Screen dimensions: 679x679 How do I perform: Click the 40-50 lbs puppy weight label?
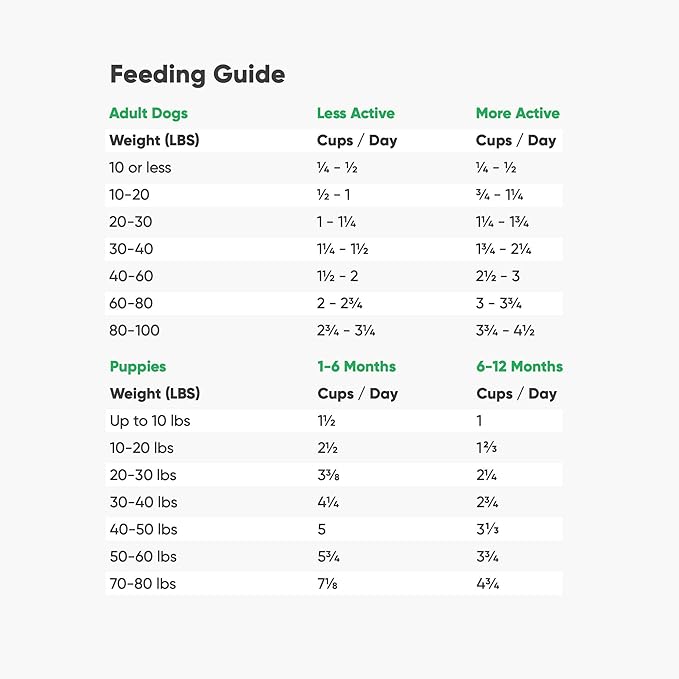(x=143, y=529)
